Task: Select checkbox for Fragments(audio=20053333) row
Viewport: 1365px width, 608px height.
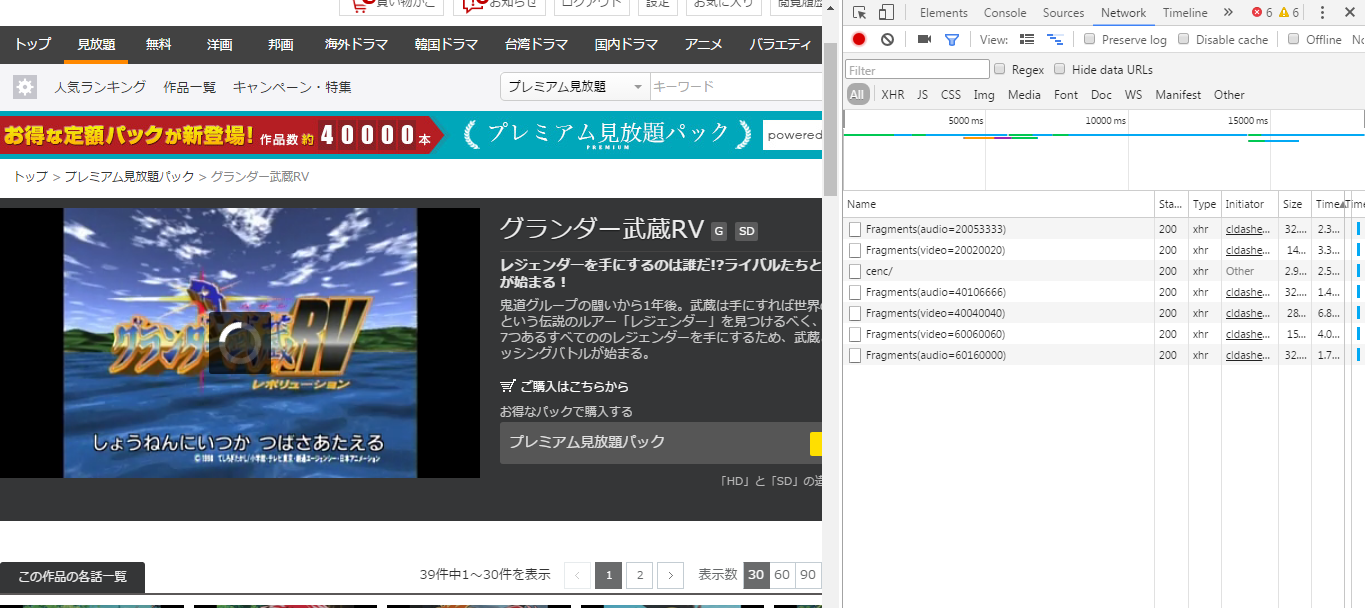Action: pos(855,229)
